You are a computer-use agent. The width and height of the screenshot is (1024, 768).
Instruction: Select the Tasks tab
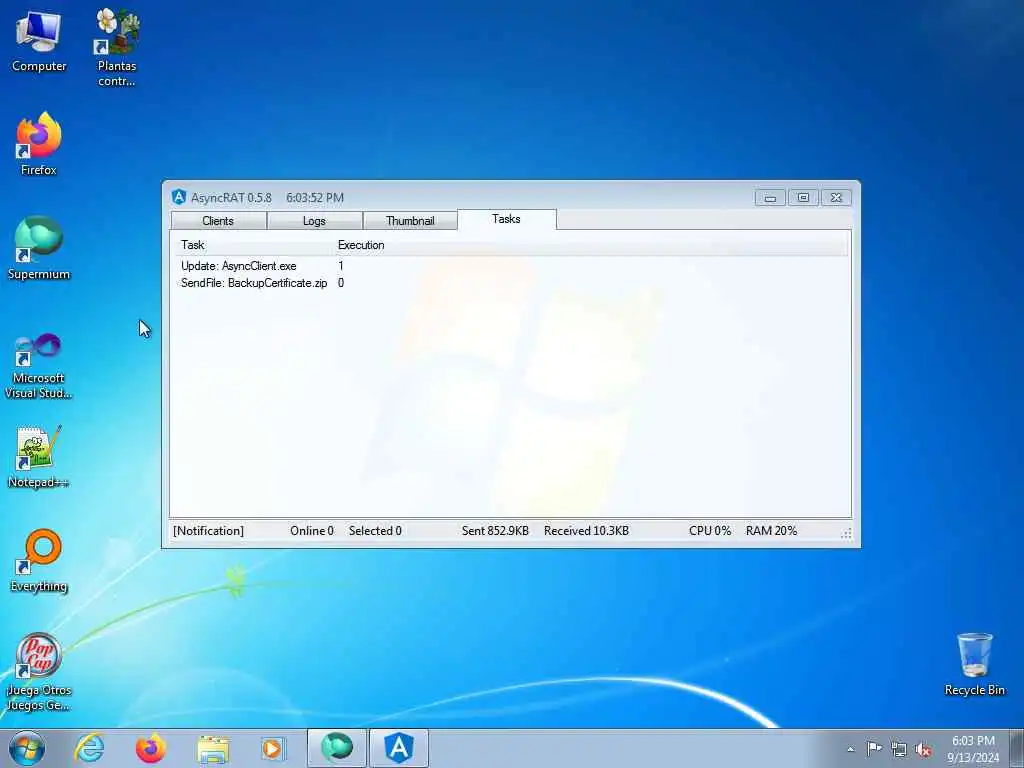[507, 219]
